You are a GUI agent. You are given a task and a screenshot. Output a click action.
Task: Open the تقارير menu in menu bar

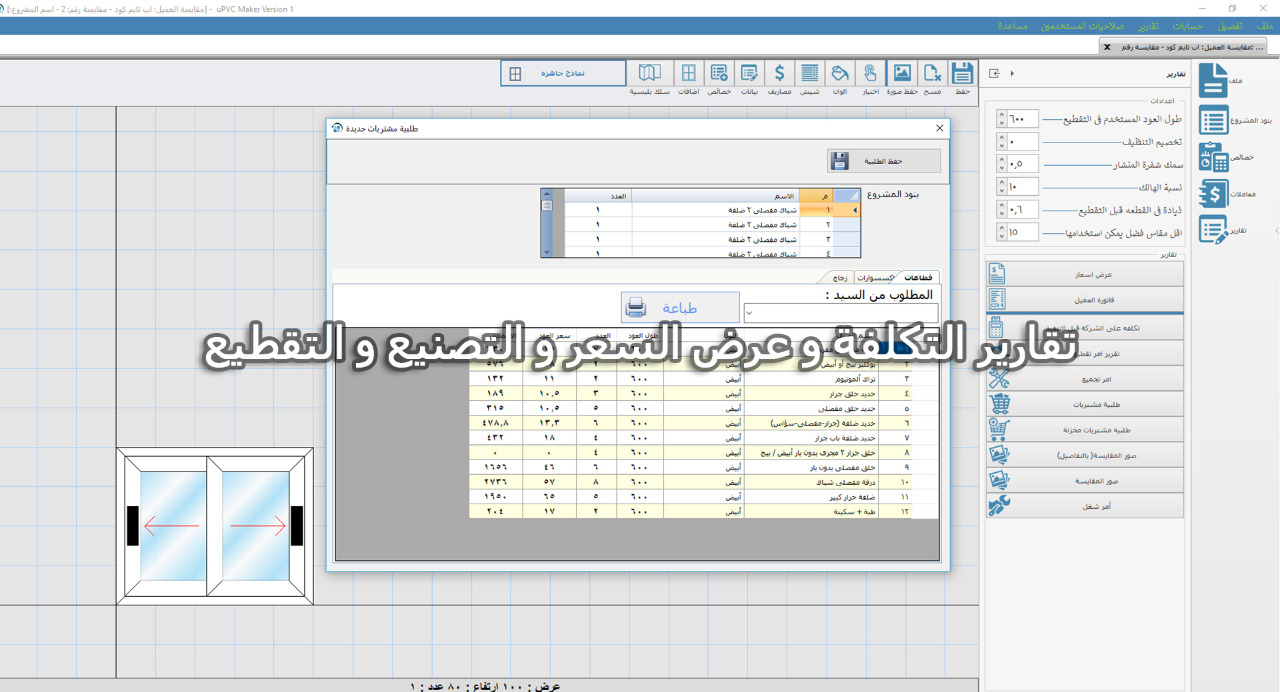tap(1149, 25)
